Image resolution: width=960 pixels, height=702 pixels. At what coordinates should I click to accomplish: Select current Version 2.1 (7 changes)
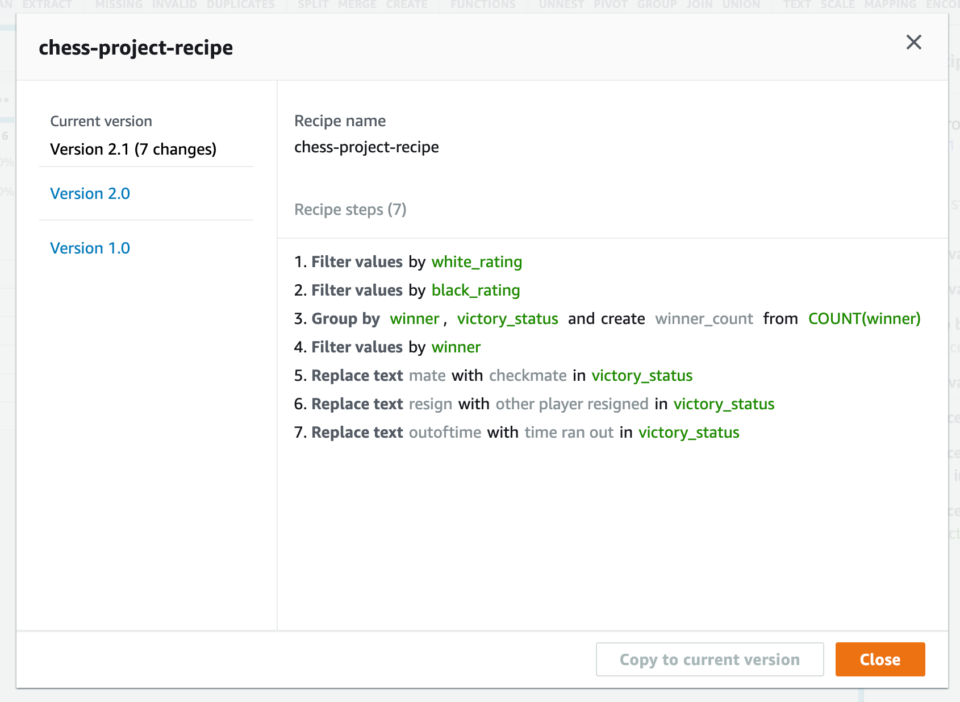click(x=133, y=149)
